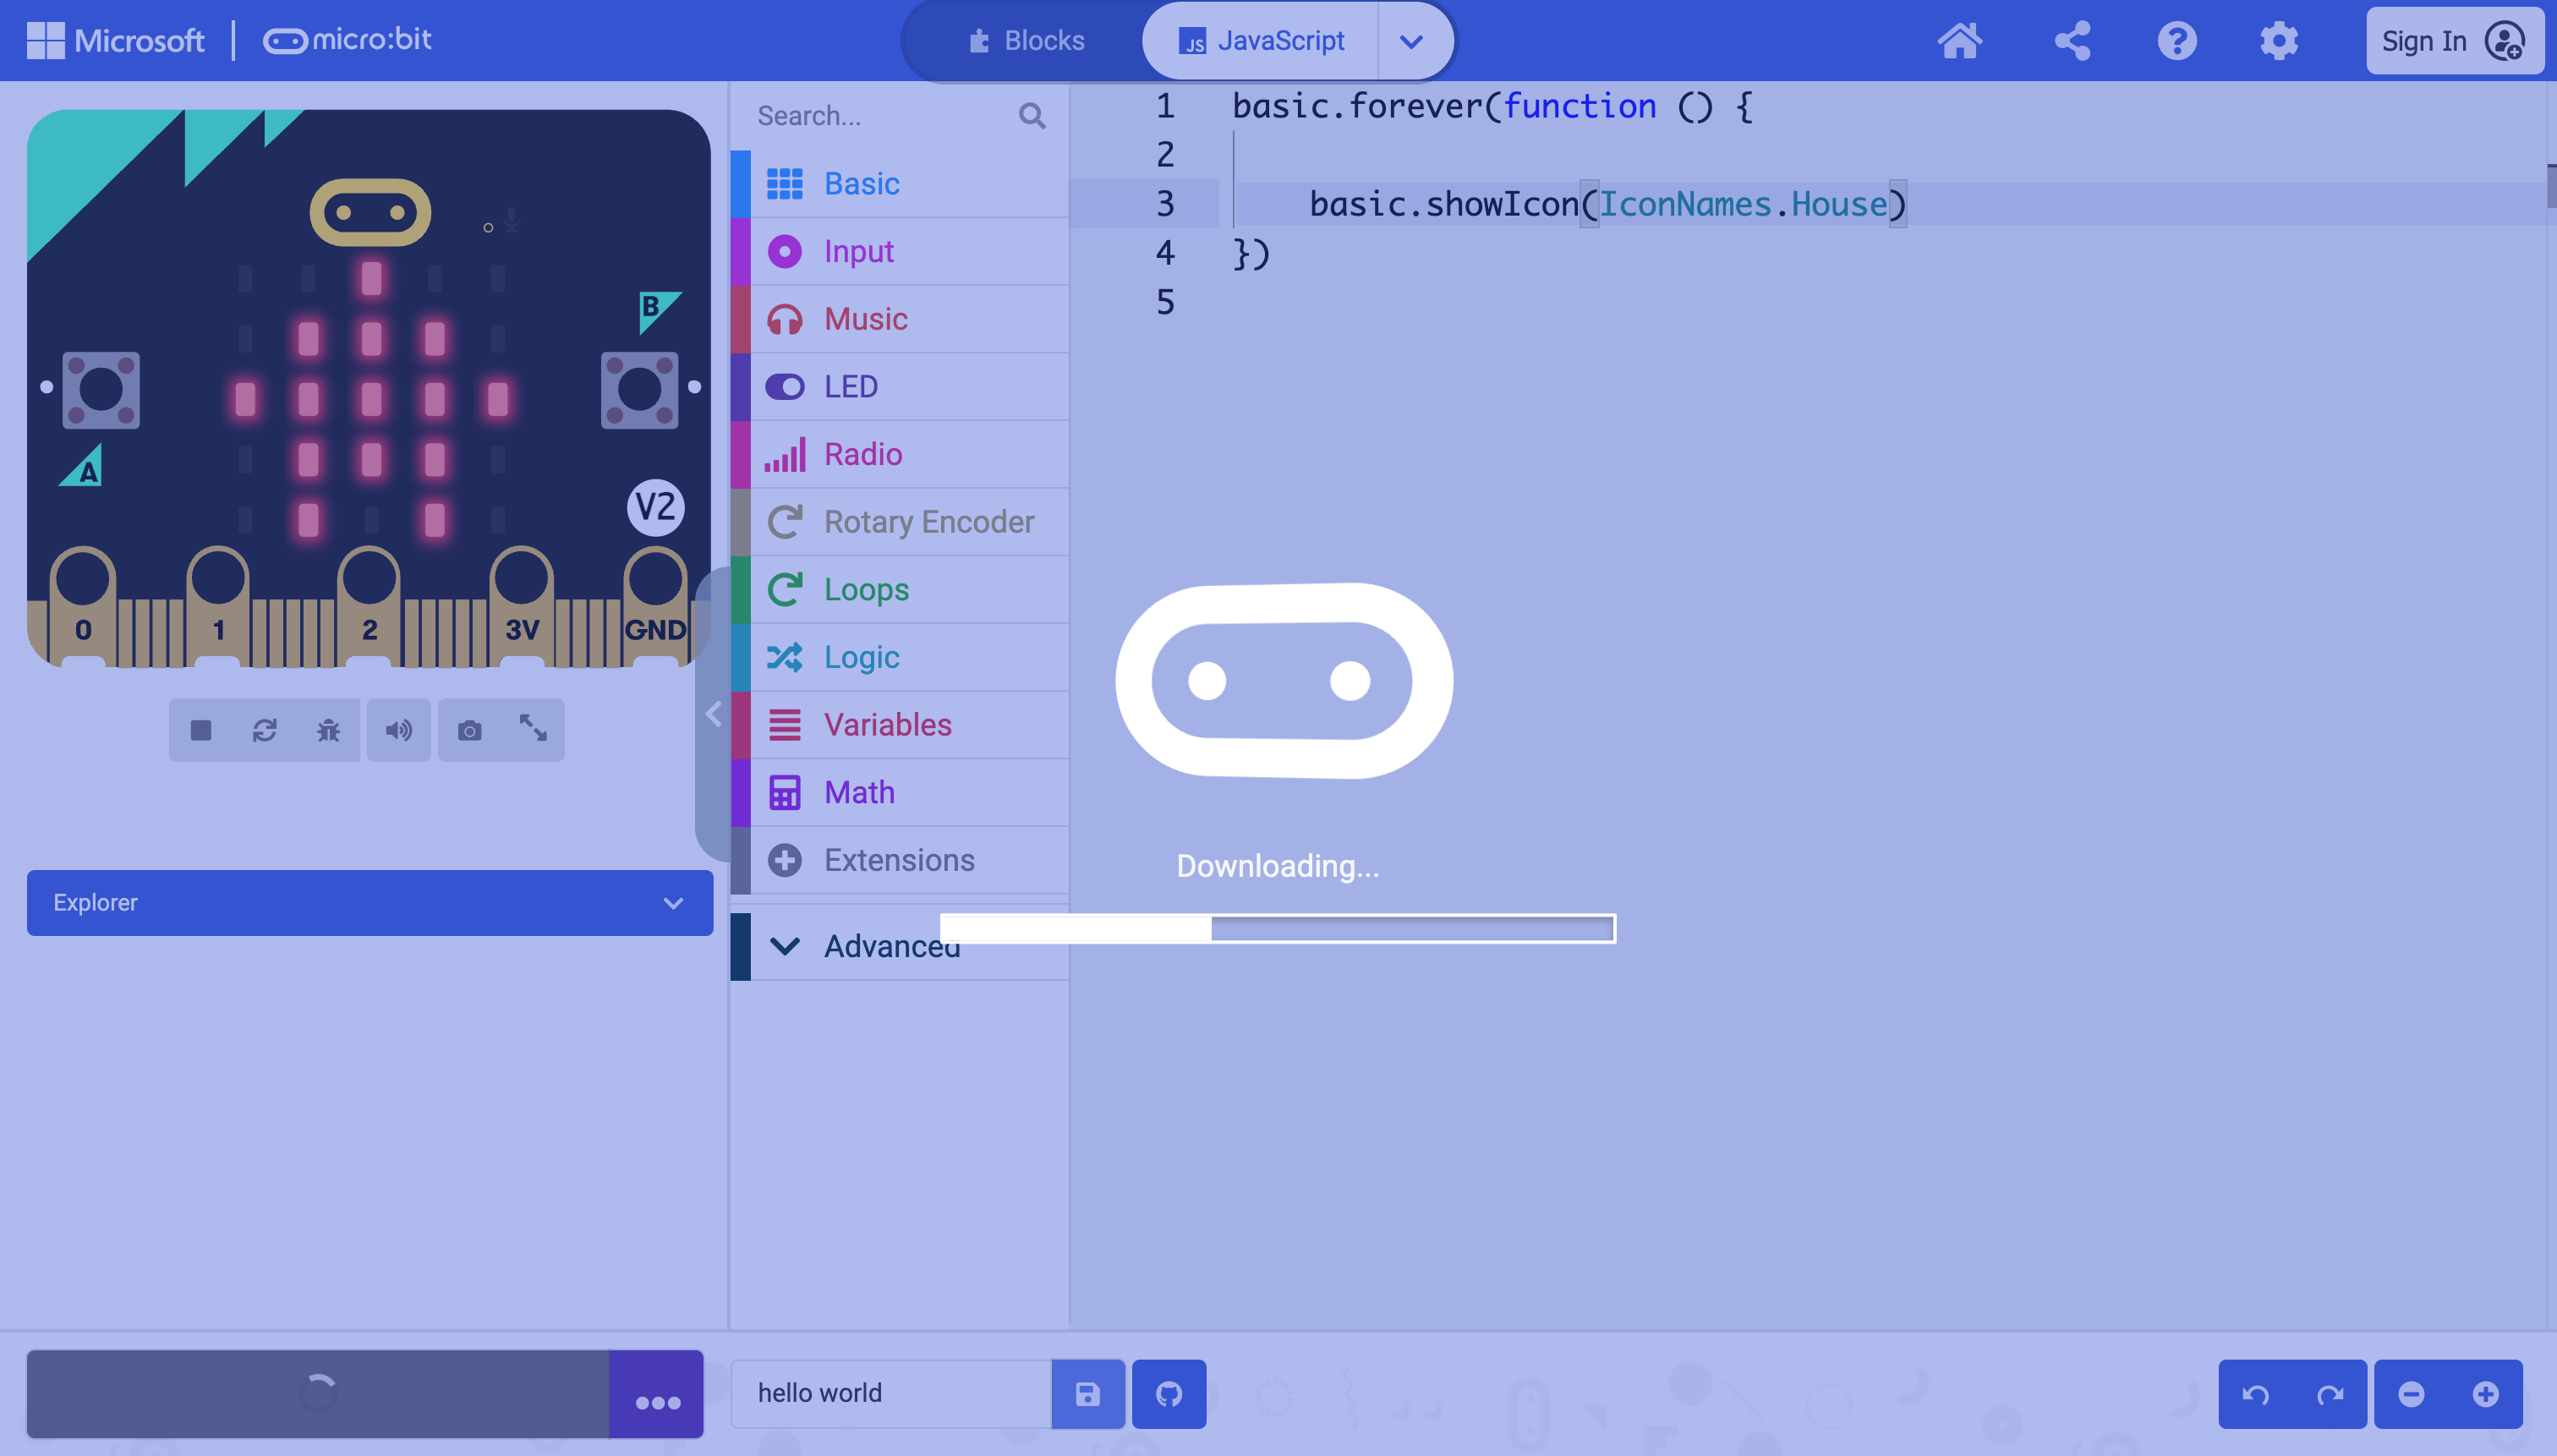Image resolution: width=2557 pixels, height=1456 pixels.
Task: Mute the simulator audio
Action: click(398, 730)
